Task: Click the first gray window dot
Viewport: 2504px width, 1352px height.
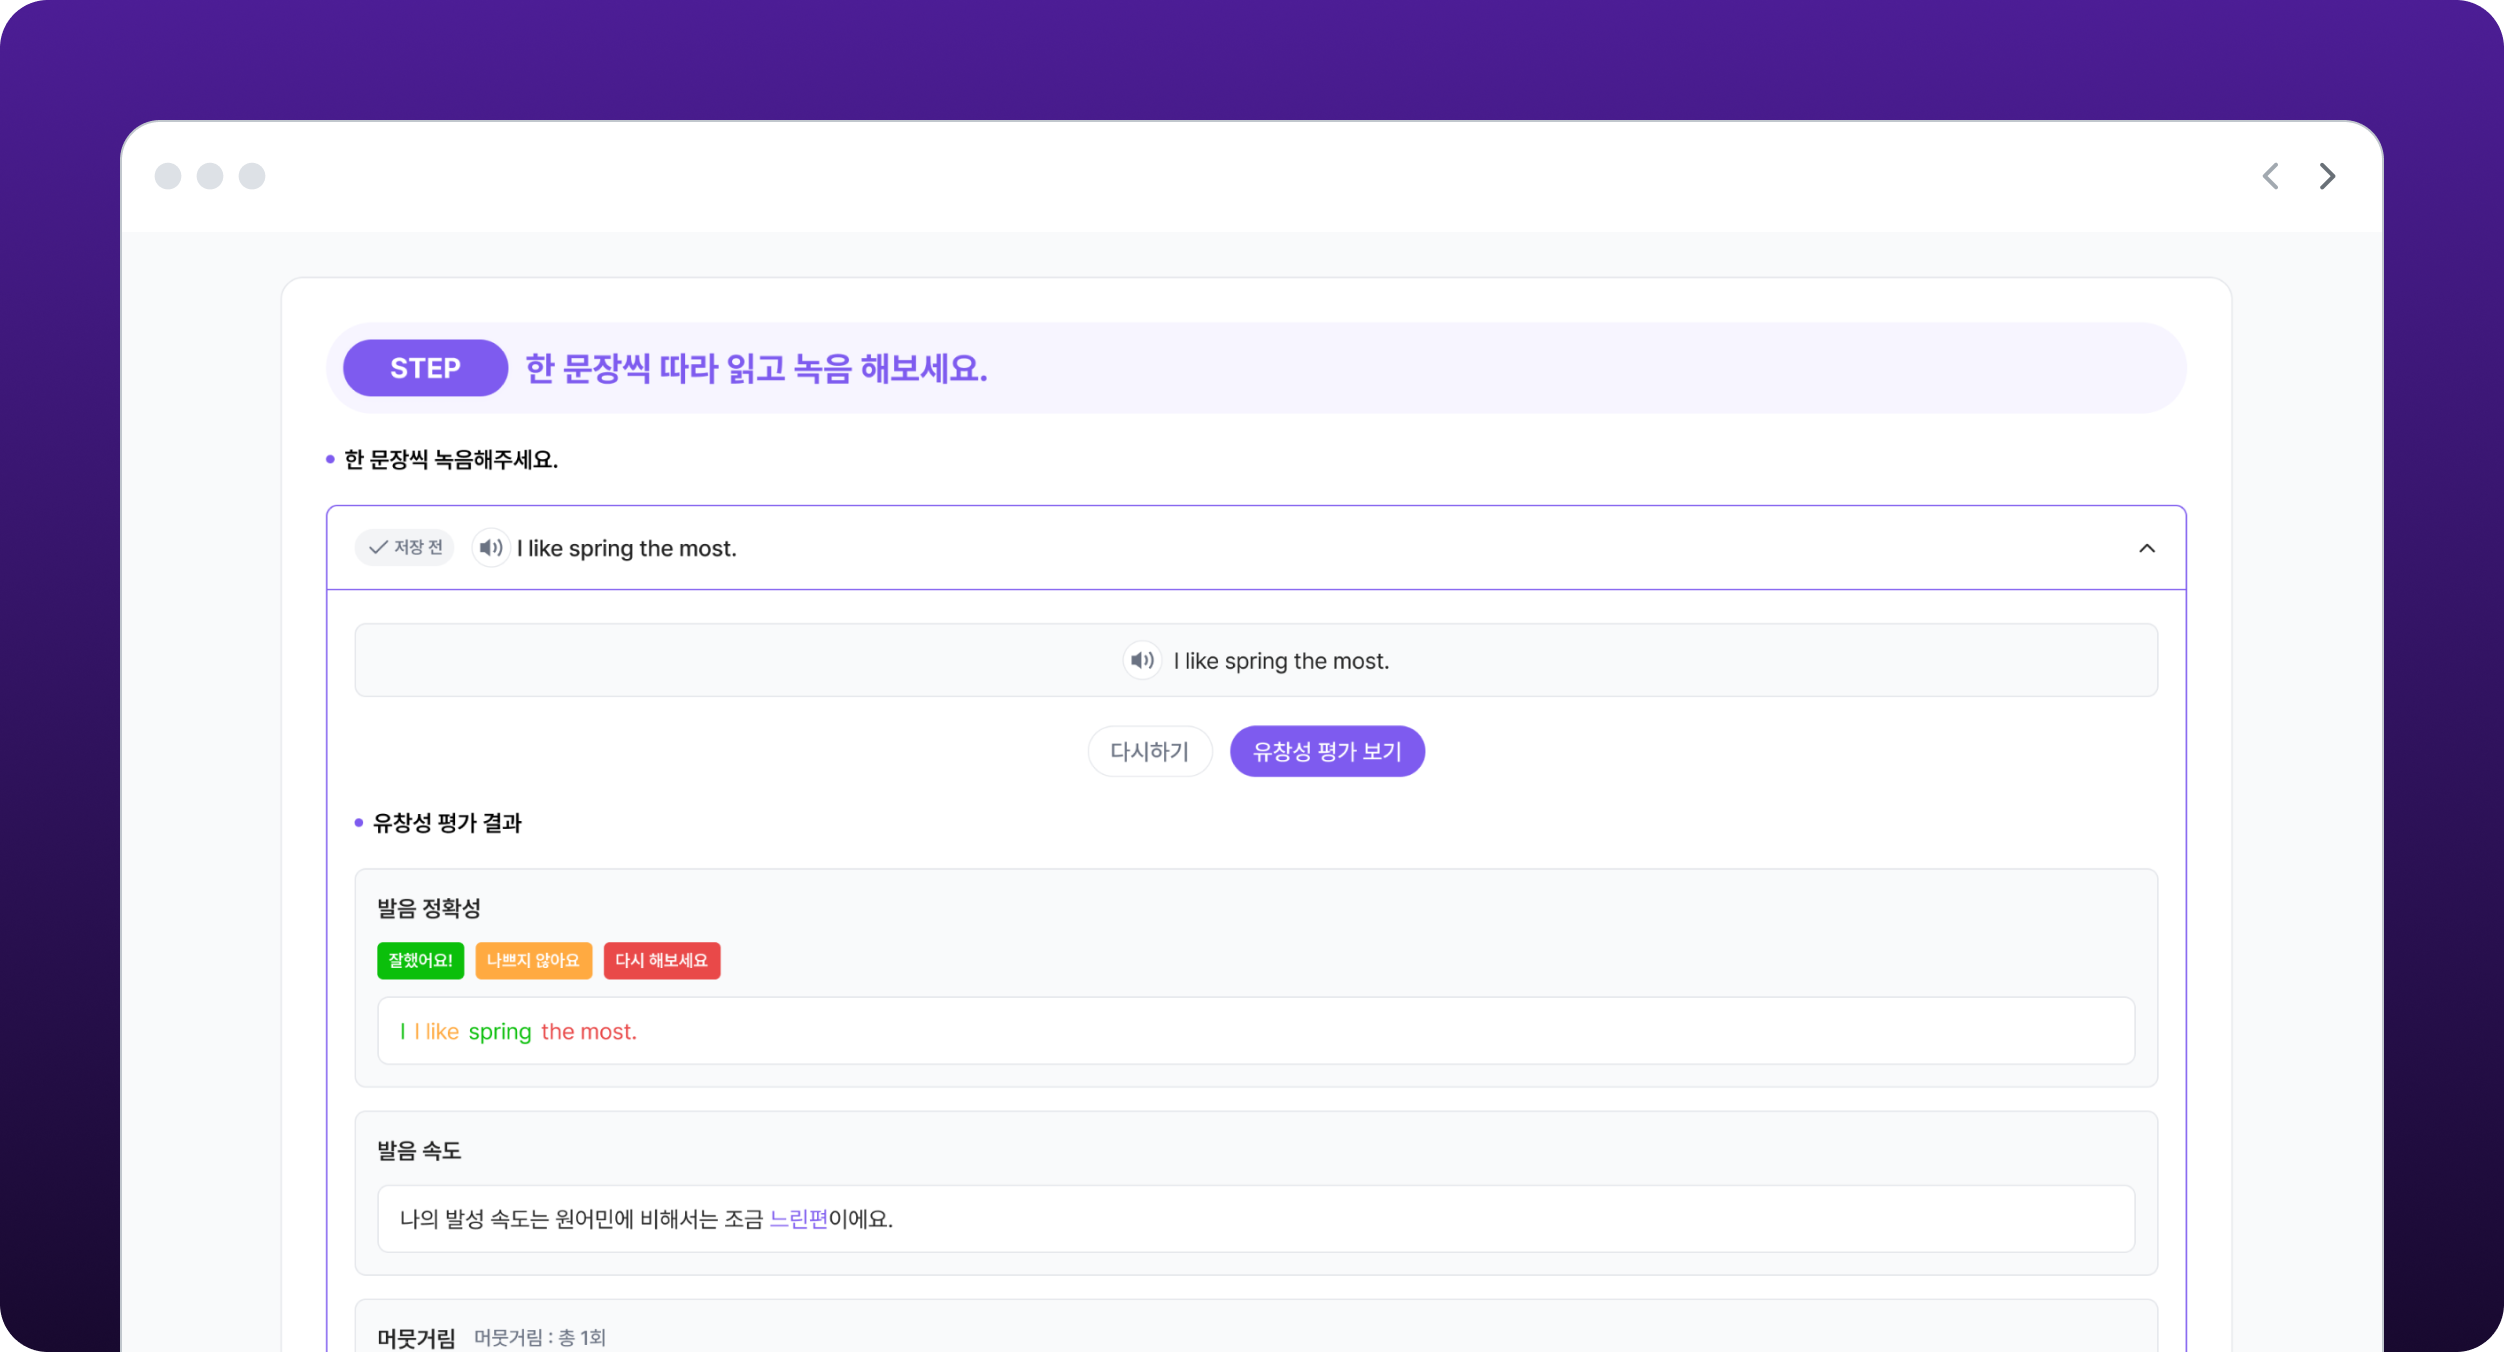Action: (x=168, y=176)
